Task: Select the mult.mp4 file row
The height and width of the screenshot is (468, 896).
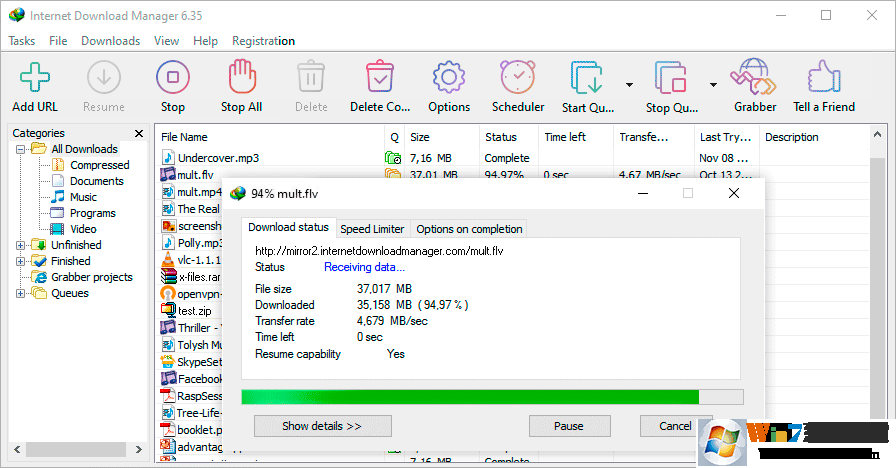Action: (191, 192)
